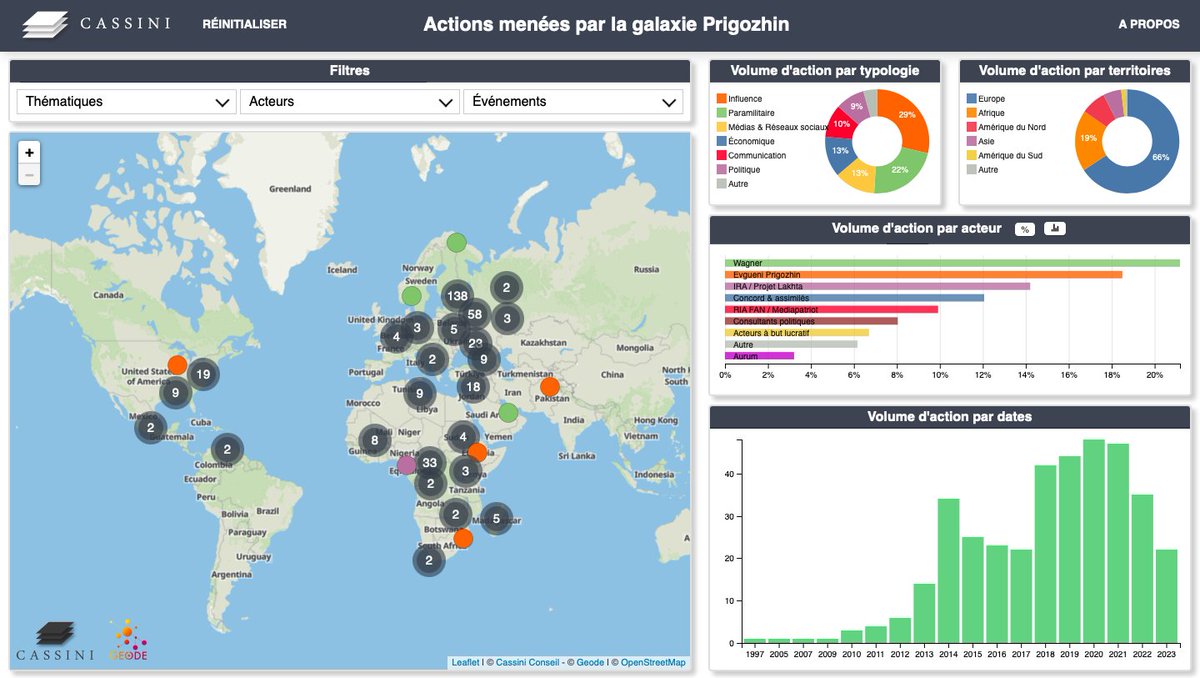The height and width of the screenshot is (678, 1200).
Task: Select the green marker near Saudi Arabia
Action: tap(508, 412)
